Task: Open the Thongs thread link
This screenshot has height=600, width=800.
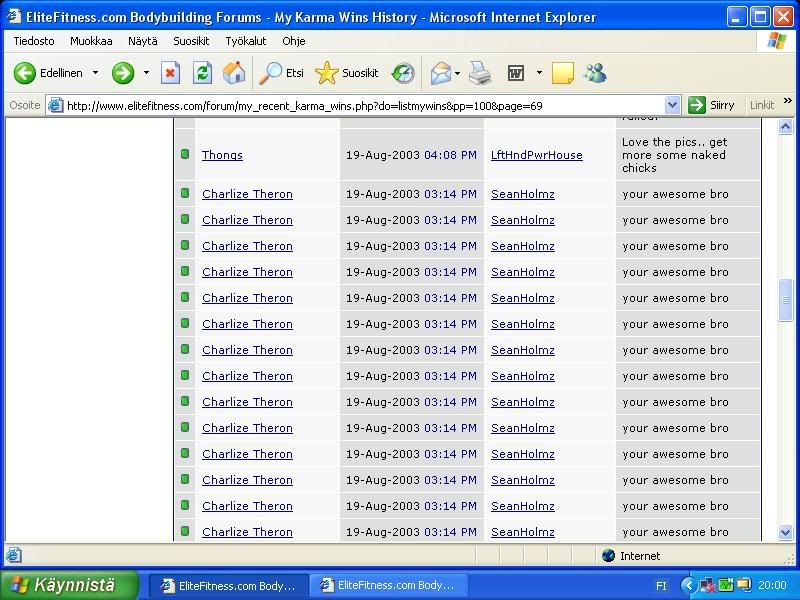Action: 222,155
